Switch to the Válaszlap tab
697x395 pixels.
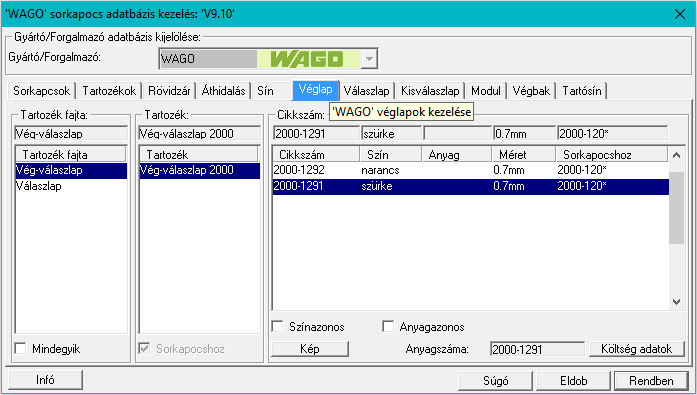[x=366, y=91]
